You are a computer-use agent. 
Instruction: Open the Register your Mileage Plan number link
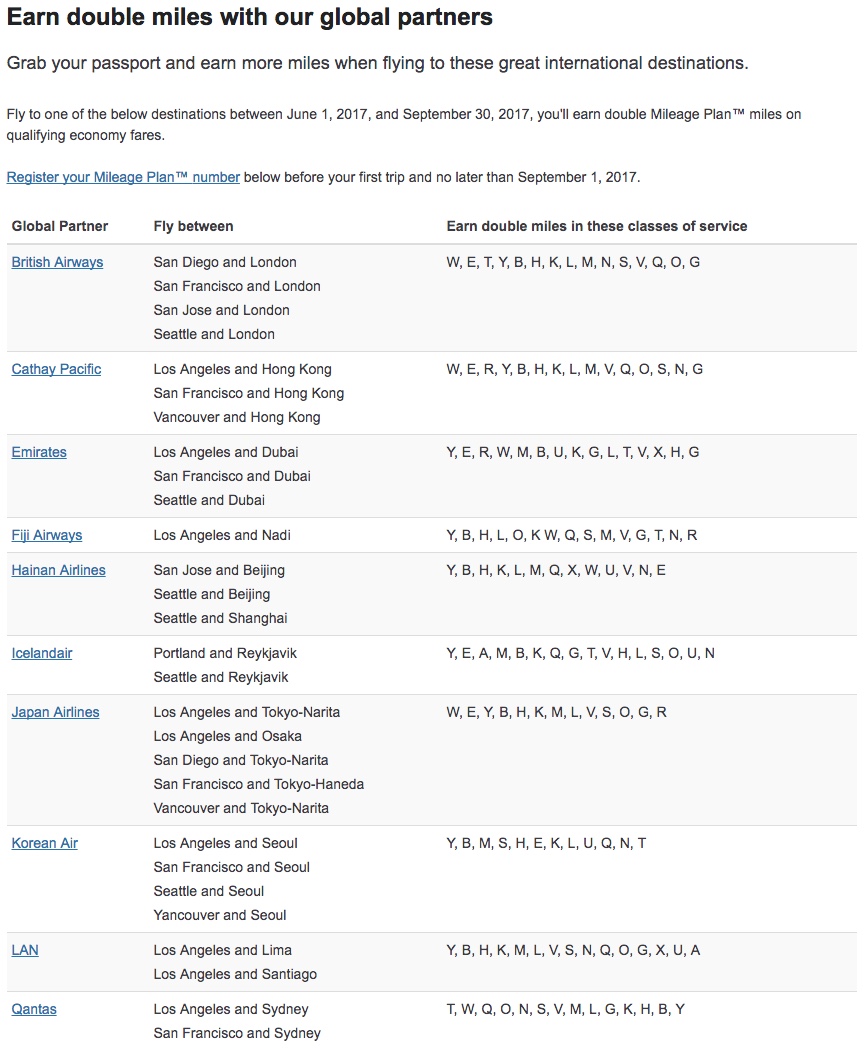click(x=123, y=177)
